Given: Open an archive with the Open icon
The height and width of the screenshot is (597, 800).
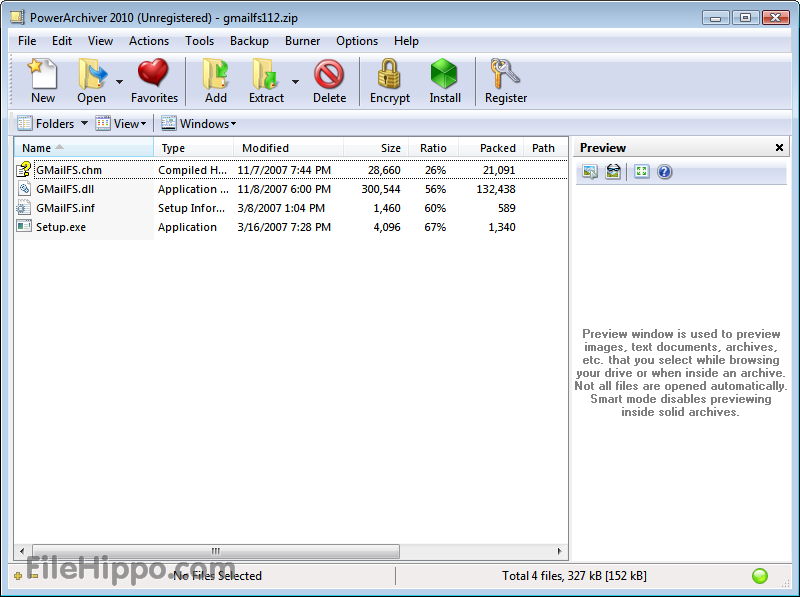Looking at the screenshot, I should click(92, 74).
